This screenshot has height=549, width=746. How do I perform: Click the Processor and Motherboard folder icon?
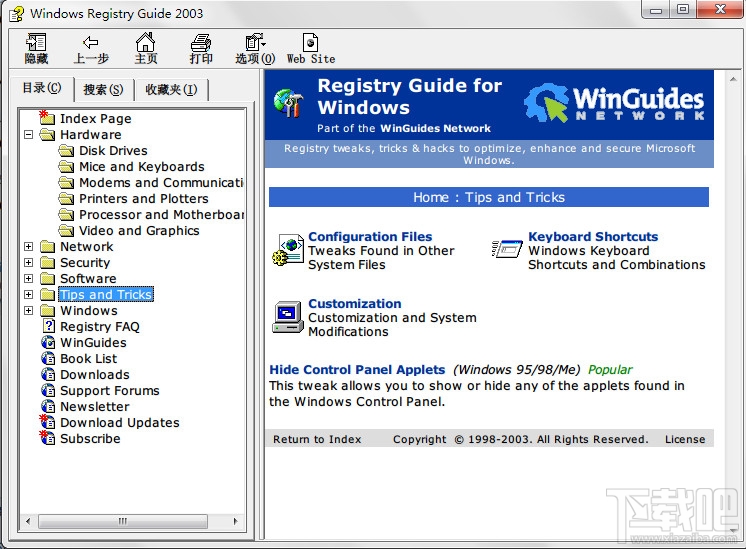point(67,215)
